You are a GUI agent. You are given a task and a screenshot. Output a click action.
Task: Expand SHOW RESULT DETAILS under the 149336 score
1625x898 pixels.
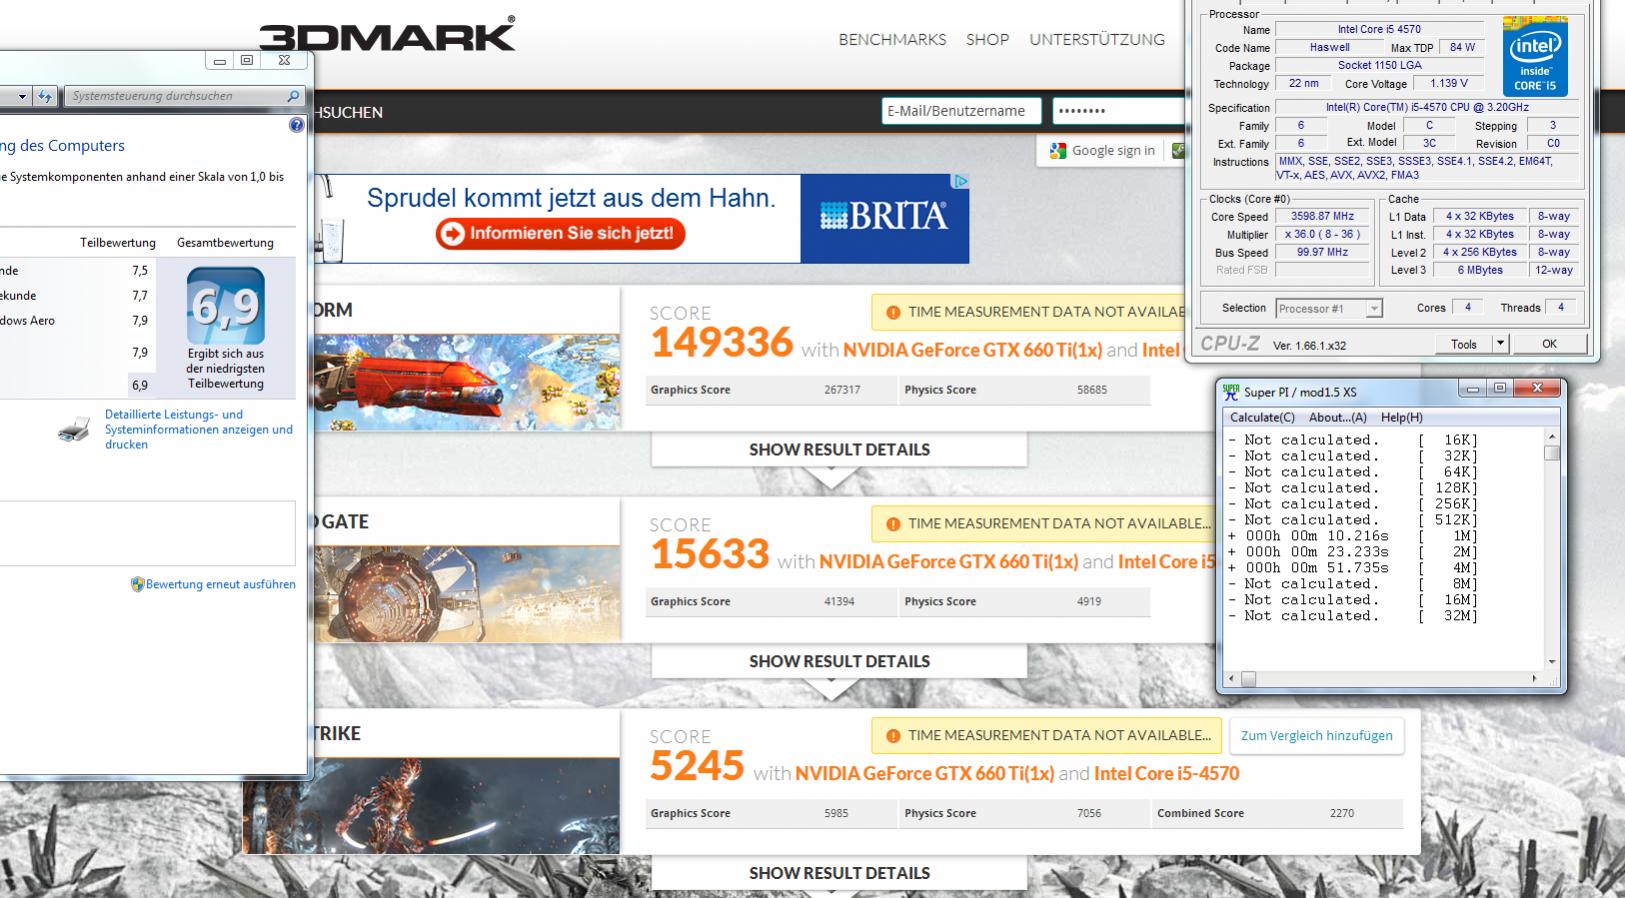click(x=839, y=450)
